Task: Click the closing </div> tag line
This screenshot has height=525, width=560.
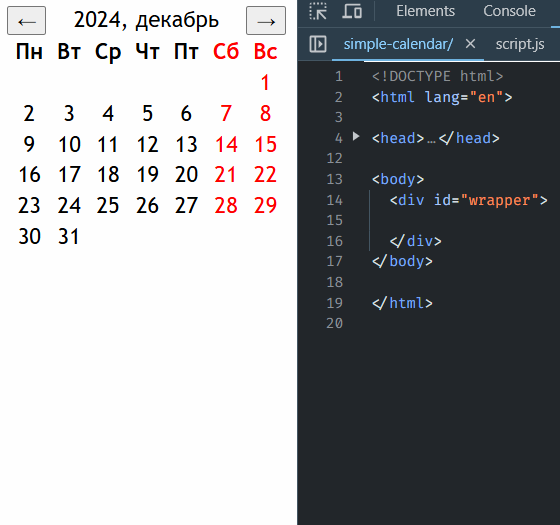Action: coord(415,241)
